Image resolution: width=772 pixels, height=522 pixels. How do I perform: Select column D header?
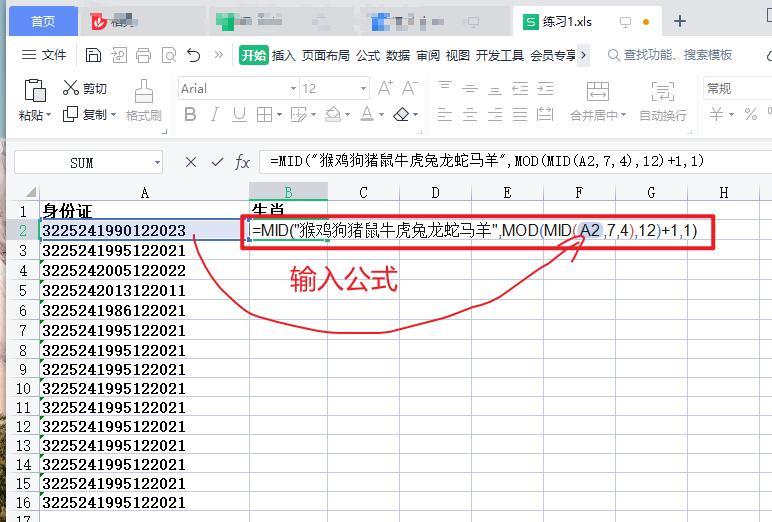(435, 193)
